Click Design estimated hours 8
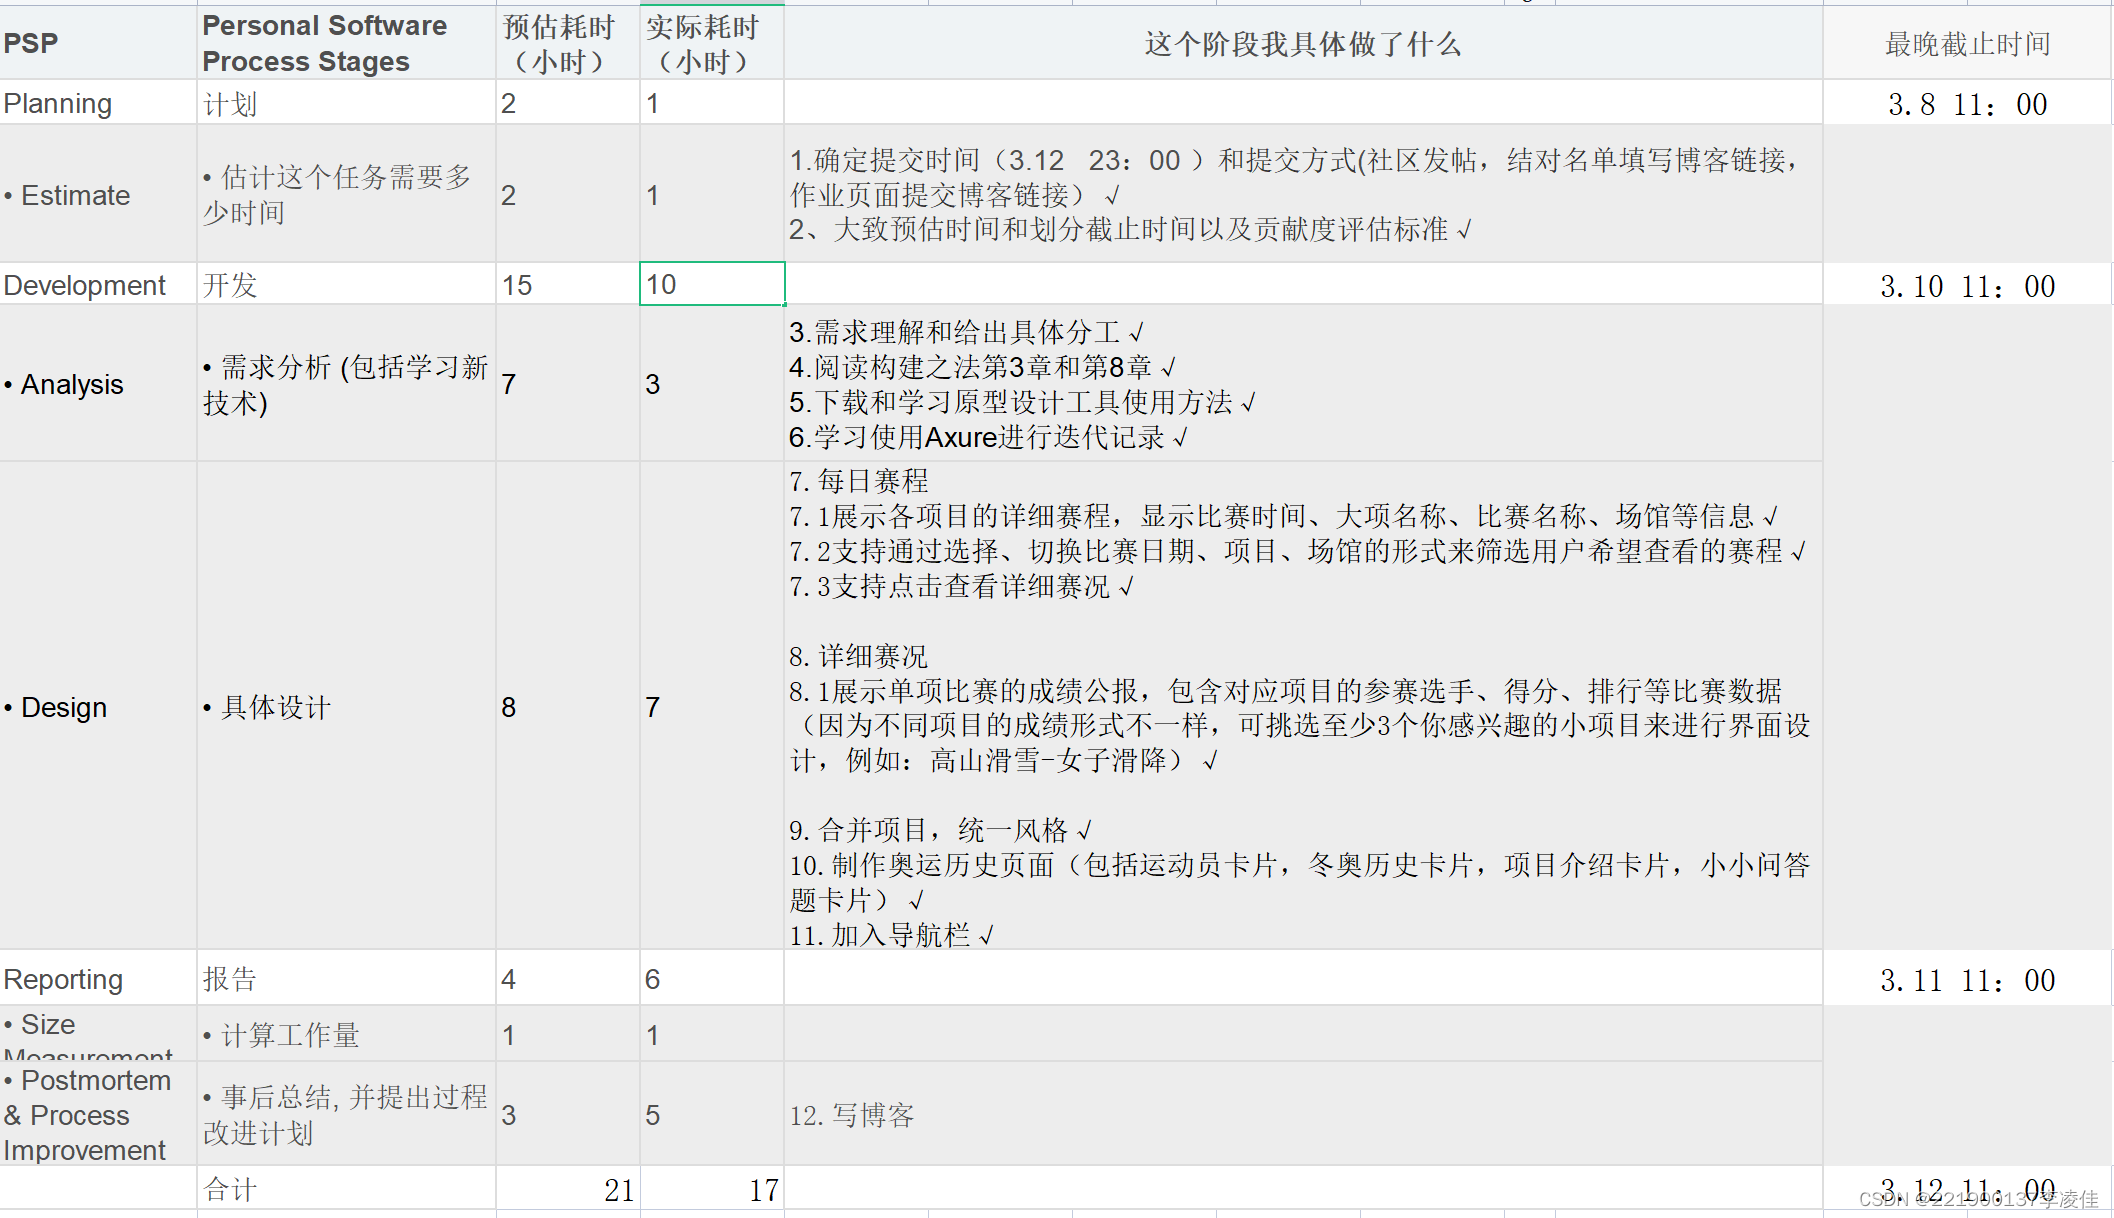 567,706
